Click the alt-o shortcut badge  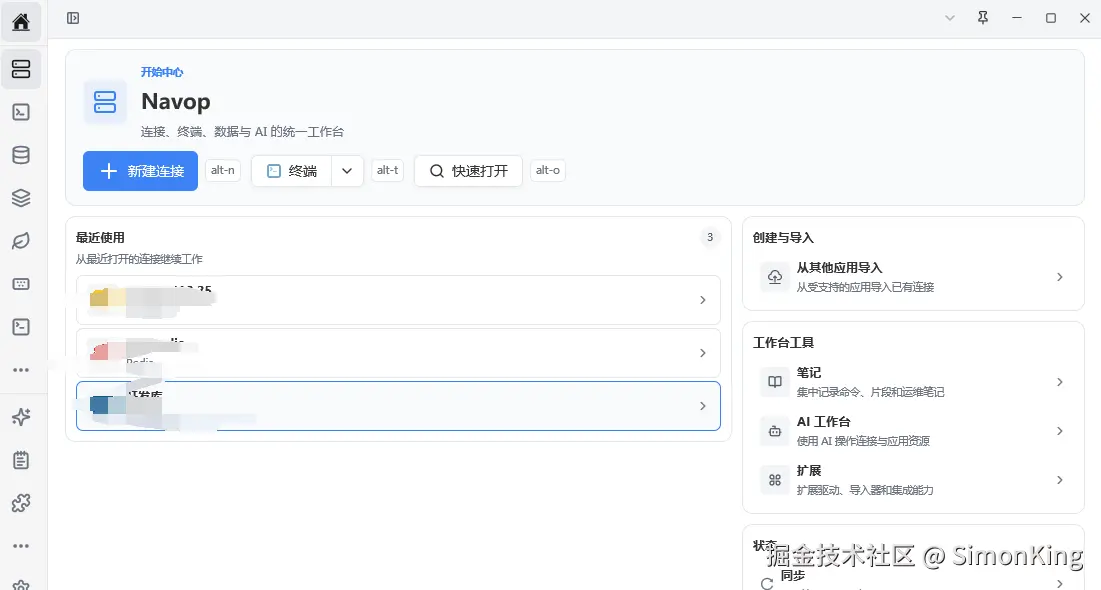[548, 170]
